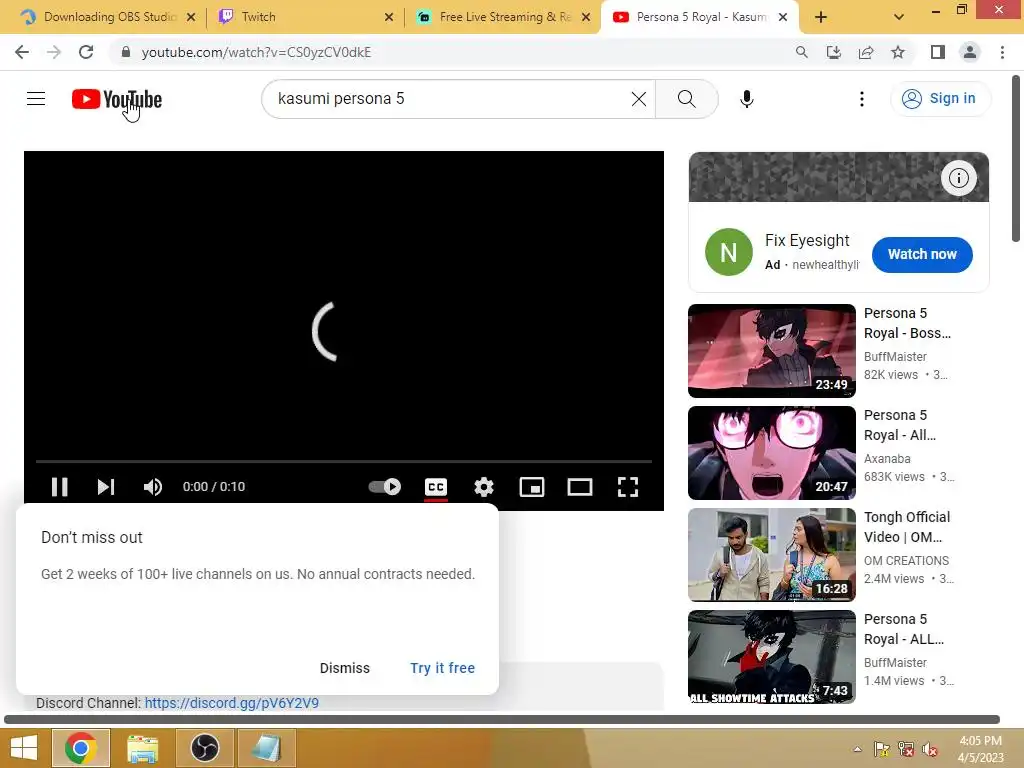The image size is (1024, 768).
Task: Go back in browser history
Action: click(x=22, y=52)
